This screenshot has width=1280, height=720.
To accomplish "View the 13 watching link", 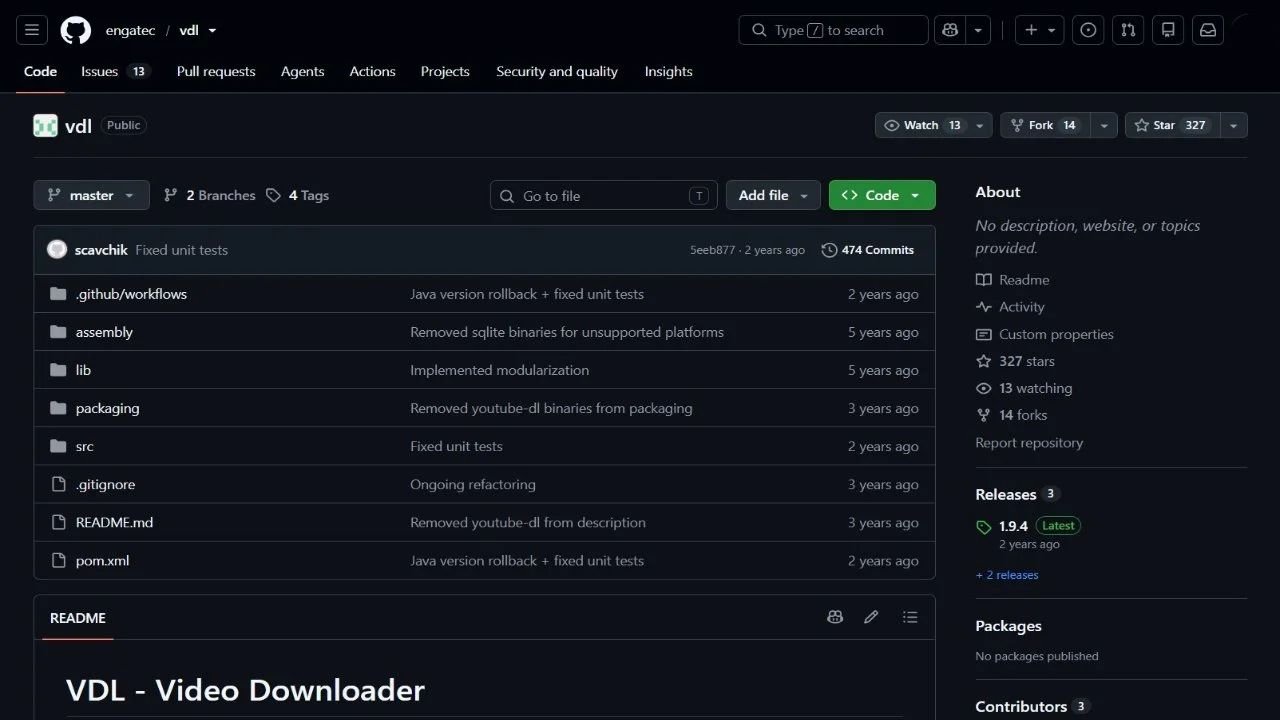I will click(1024, 388).
